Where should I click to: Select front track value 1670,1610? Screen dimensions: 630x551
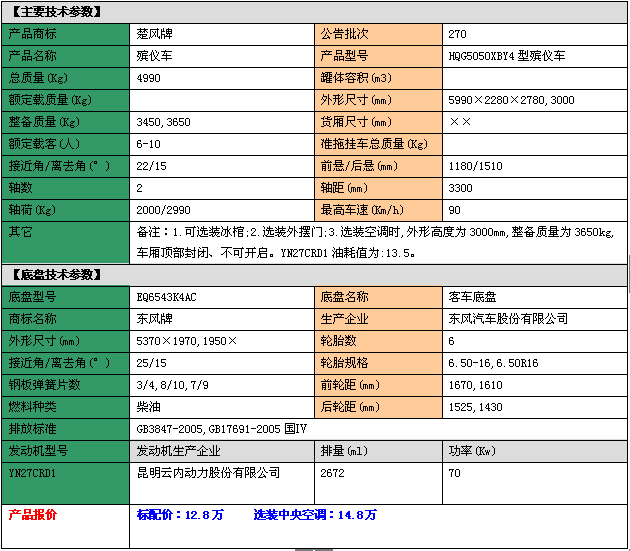click(x=475, y=385)
